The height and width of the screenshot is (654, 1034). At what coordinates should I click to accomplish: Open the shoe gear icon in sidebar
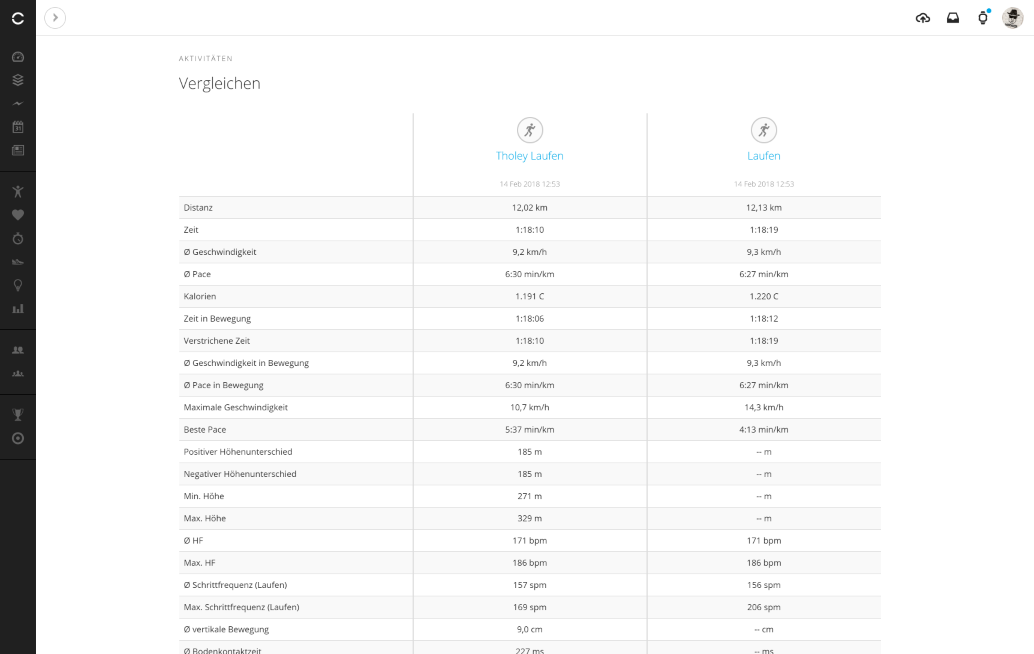click(18, 262)
